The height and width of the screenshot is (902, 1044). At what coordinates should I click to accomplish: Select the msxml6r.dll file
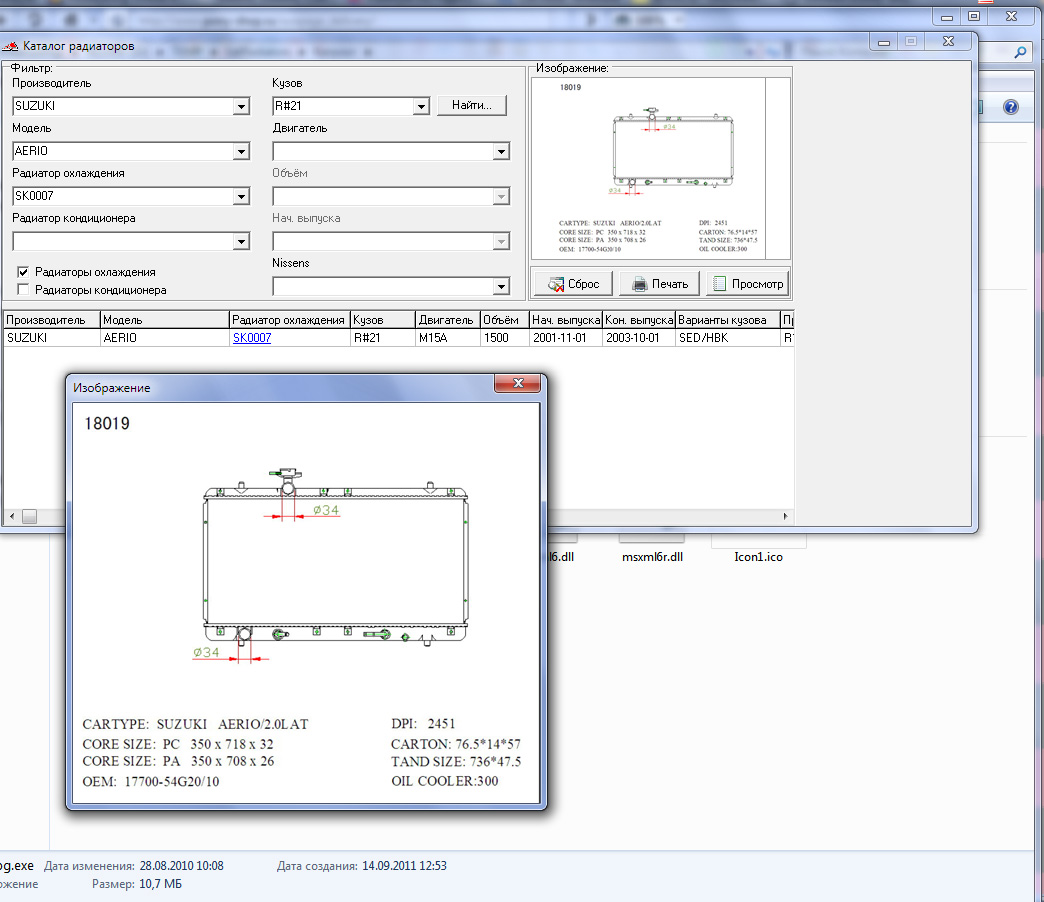click(x=651, y=556)
